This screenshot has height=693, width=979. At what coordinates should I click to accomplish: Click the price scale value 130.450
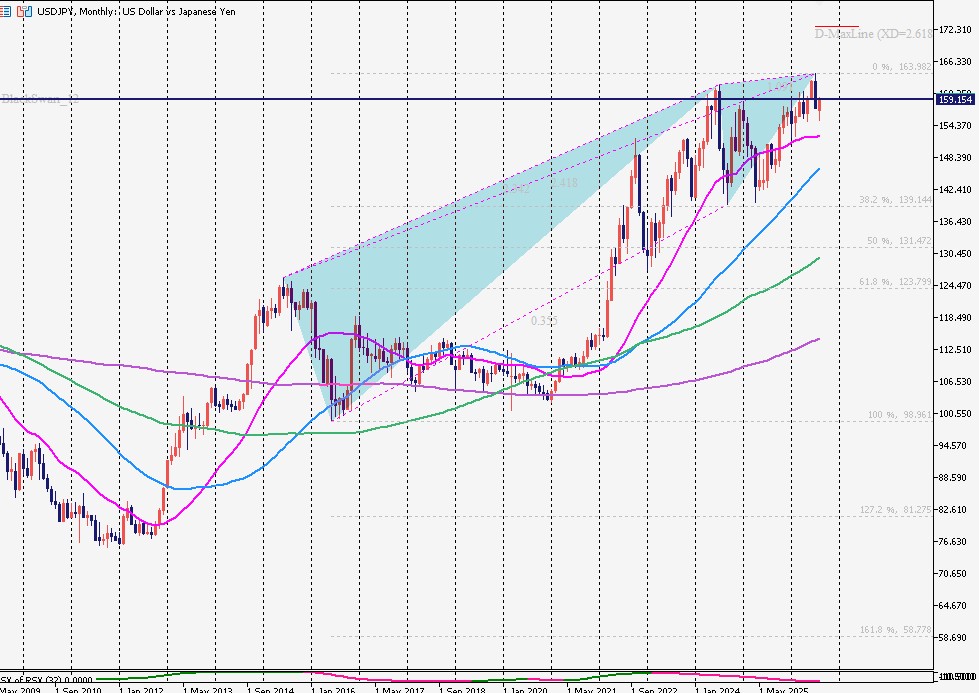tap(956, 253)
